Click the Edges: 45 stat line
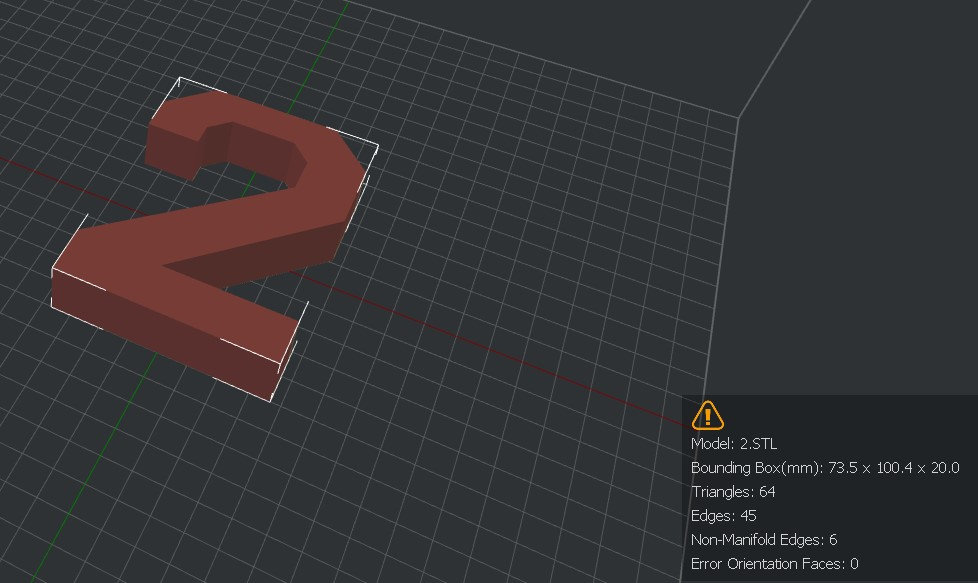The height and width of the screenshot is (583, 978). point(723,515)
